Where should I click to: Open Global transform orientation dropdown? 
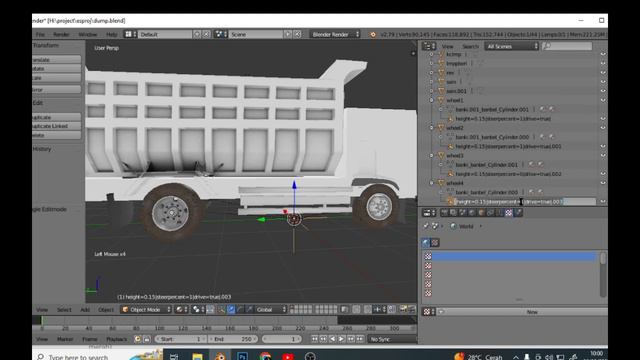coord(271,310)
